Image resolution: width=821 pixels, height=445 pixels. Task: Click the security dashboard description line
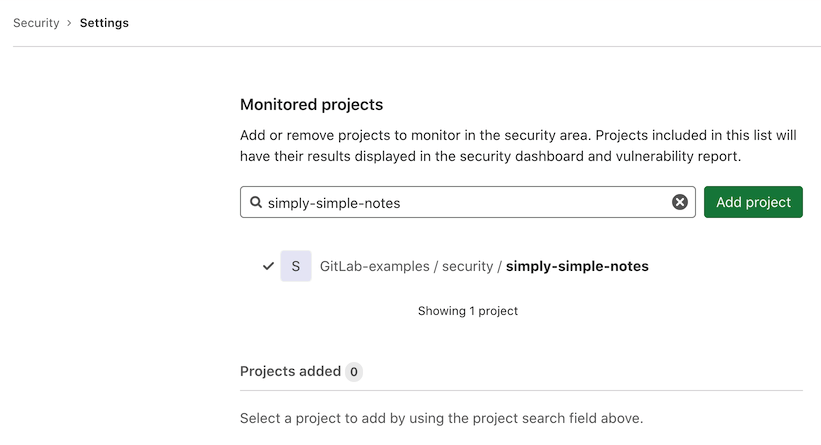pyautogui.click(x=490, y=157)
